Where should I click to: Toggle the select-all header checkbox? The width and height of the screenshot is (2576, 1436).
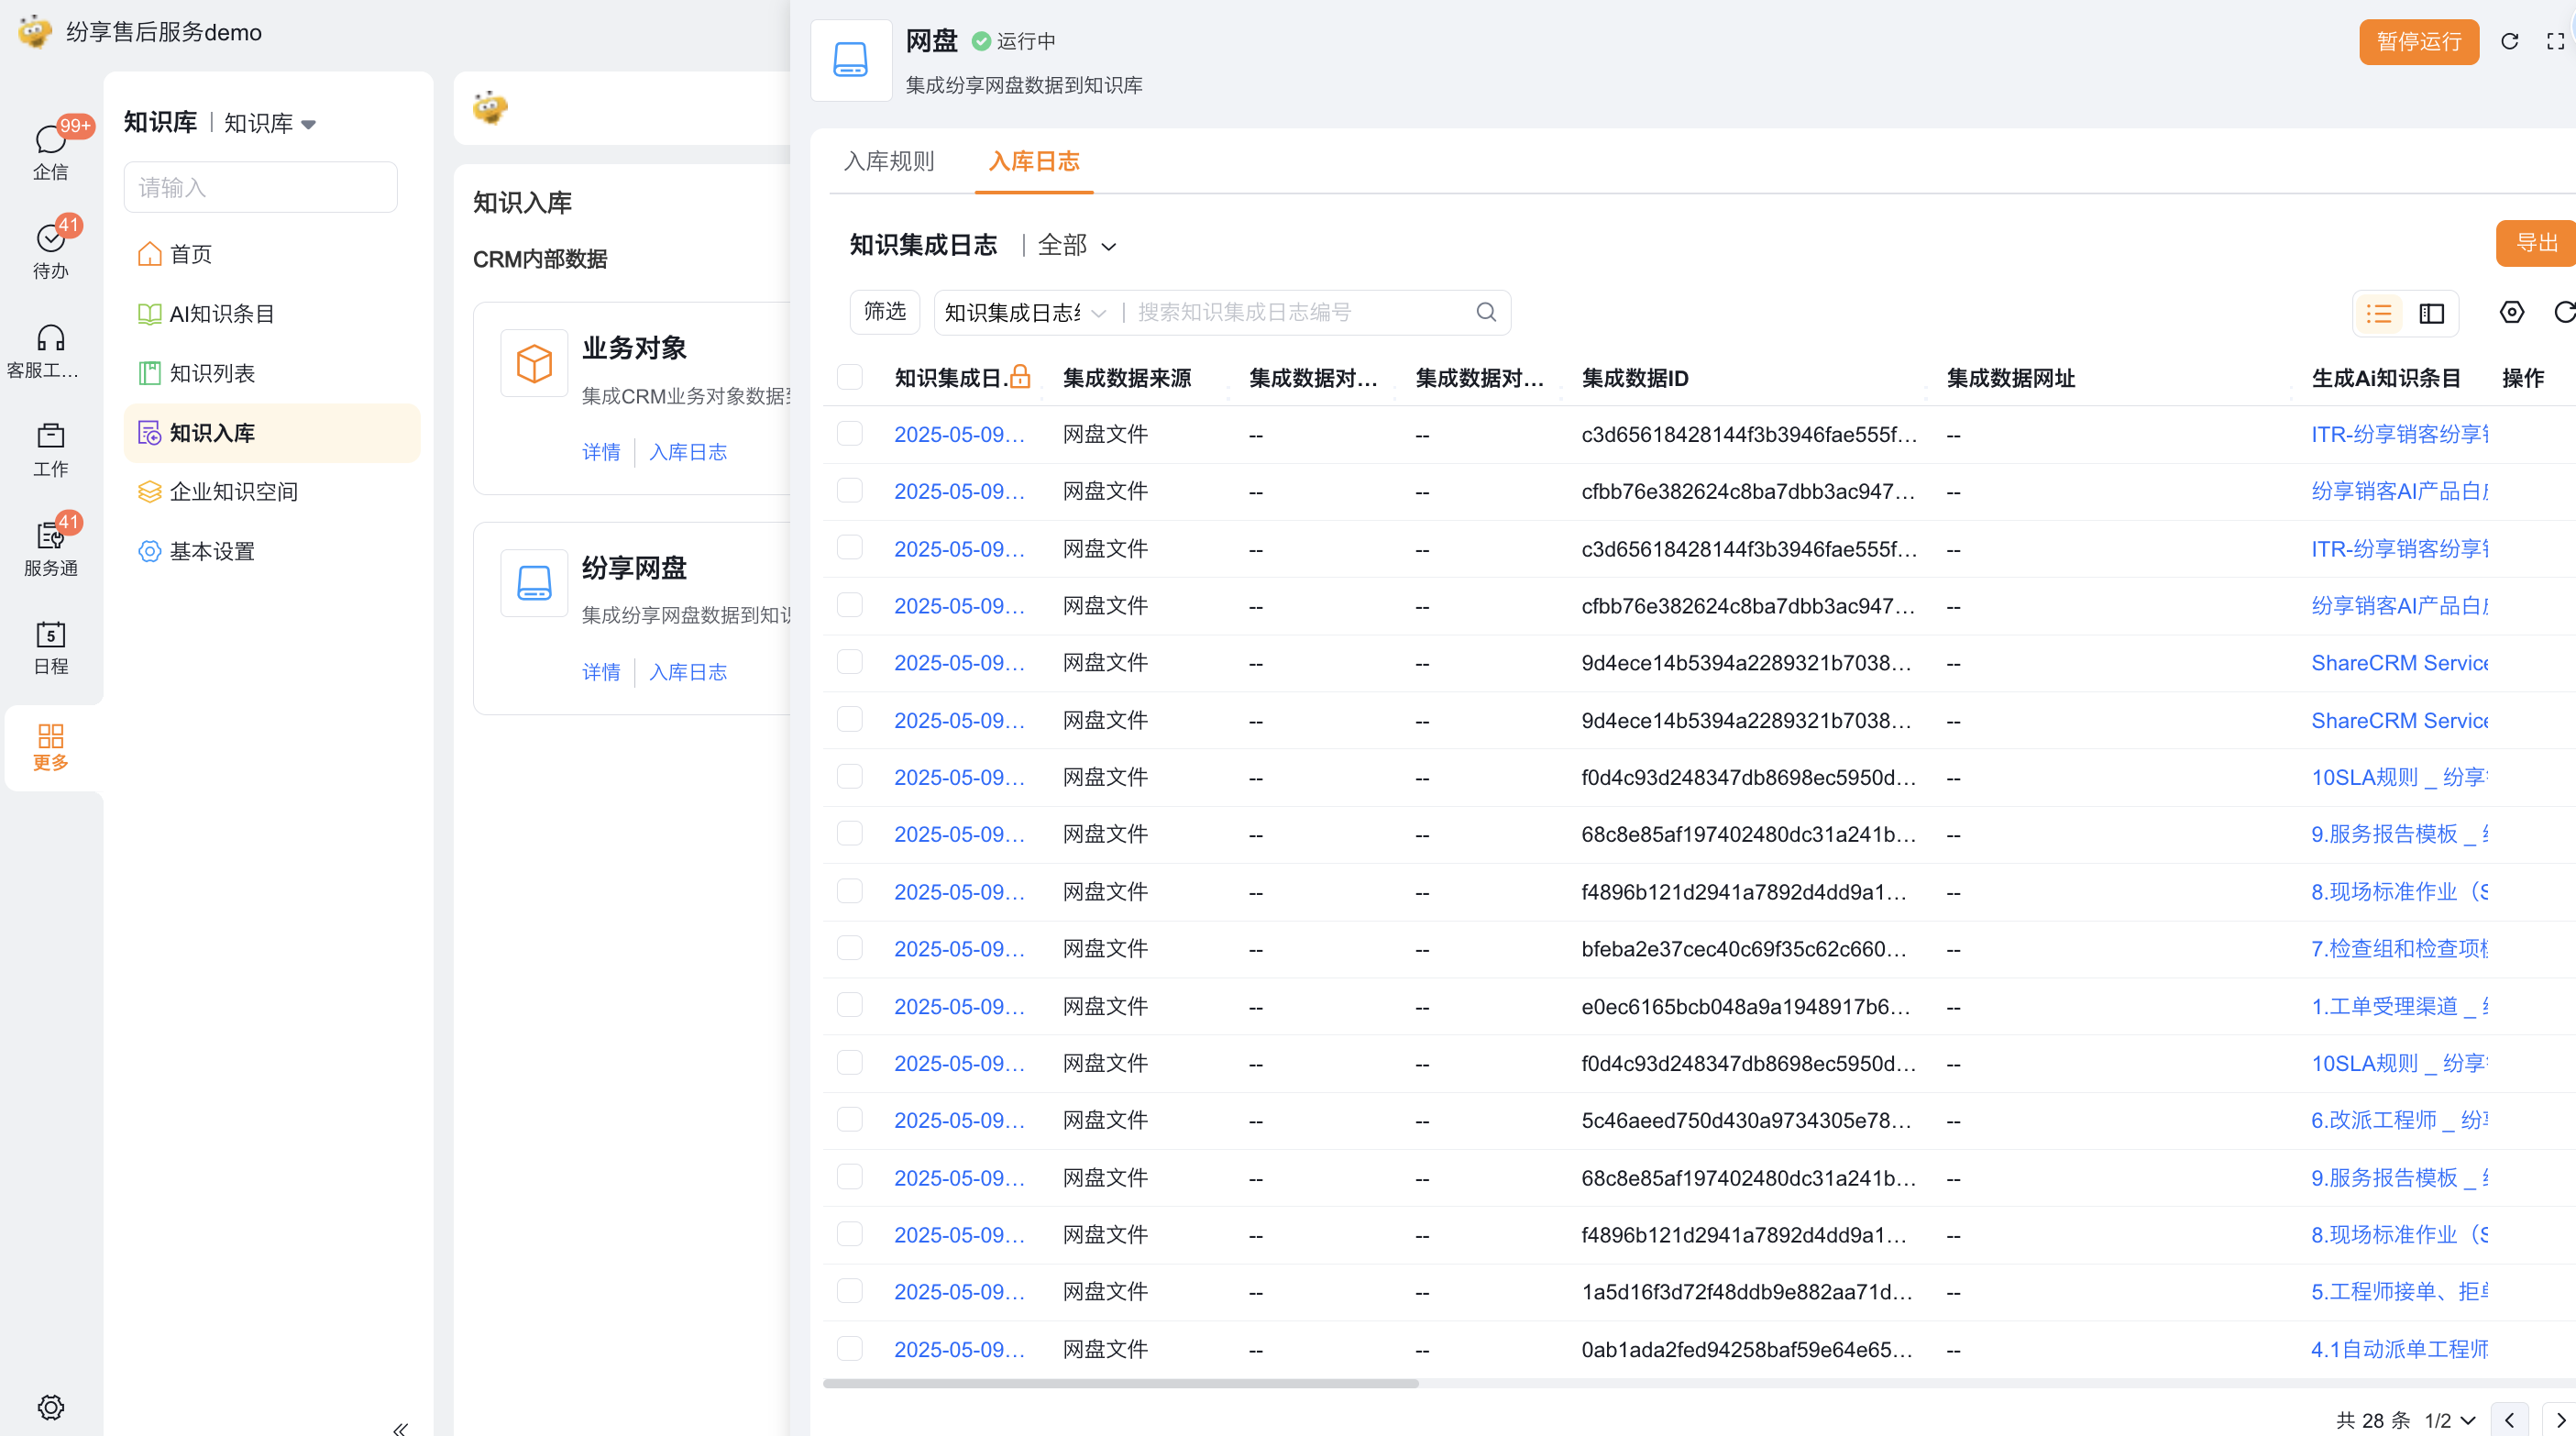[x=849, y=377]
